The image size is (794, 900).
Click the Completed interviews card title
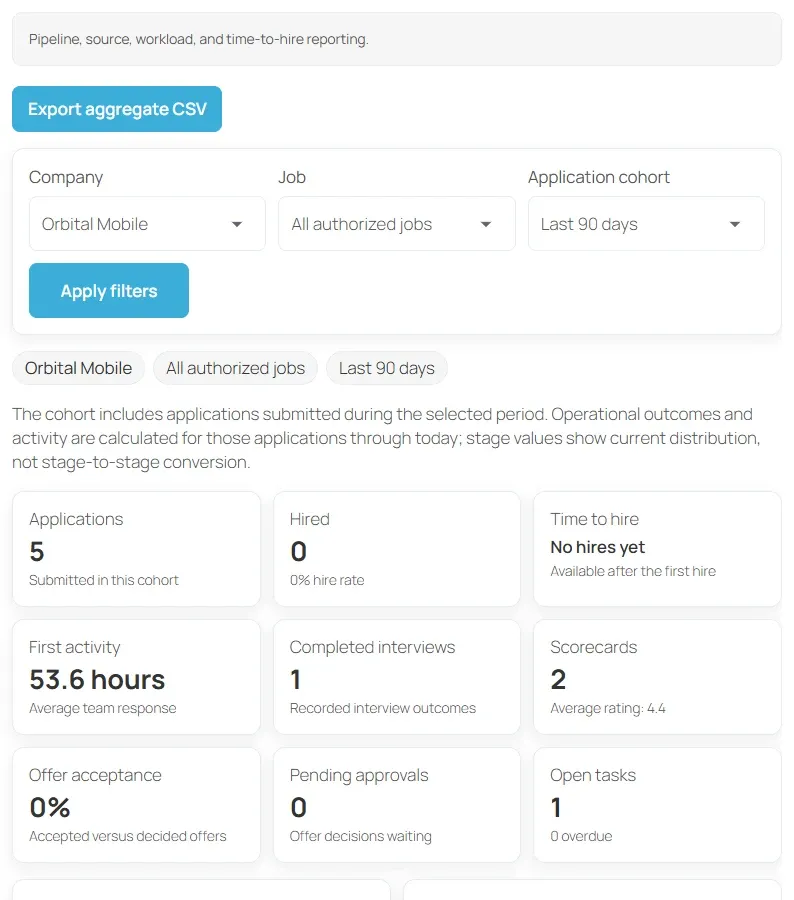[x=373, y=647]
